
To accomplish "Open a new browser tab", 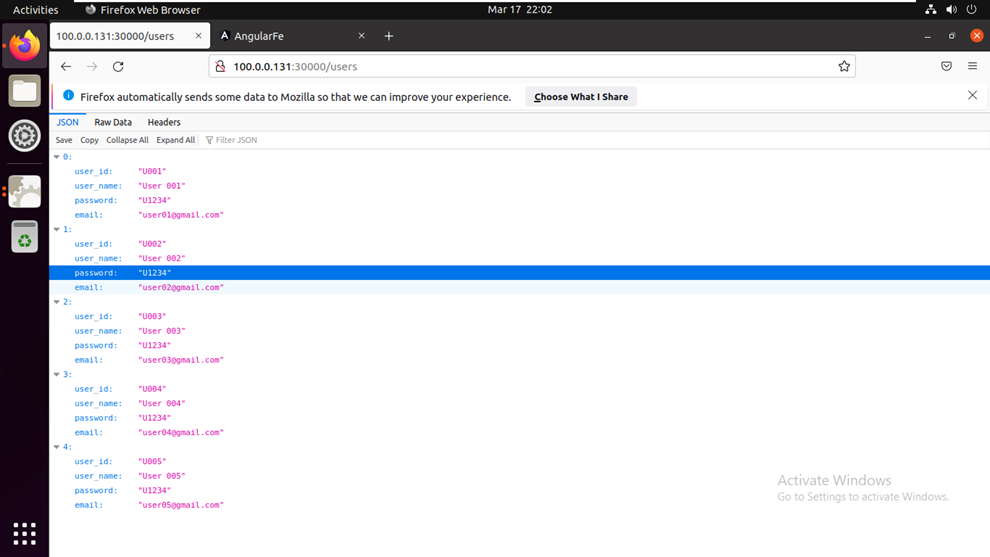I will [x=389, y=36].
